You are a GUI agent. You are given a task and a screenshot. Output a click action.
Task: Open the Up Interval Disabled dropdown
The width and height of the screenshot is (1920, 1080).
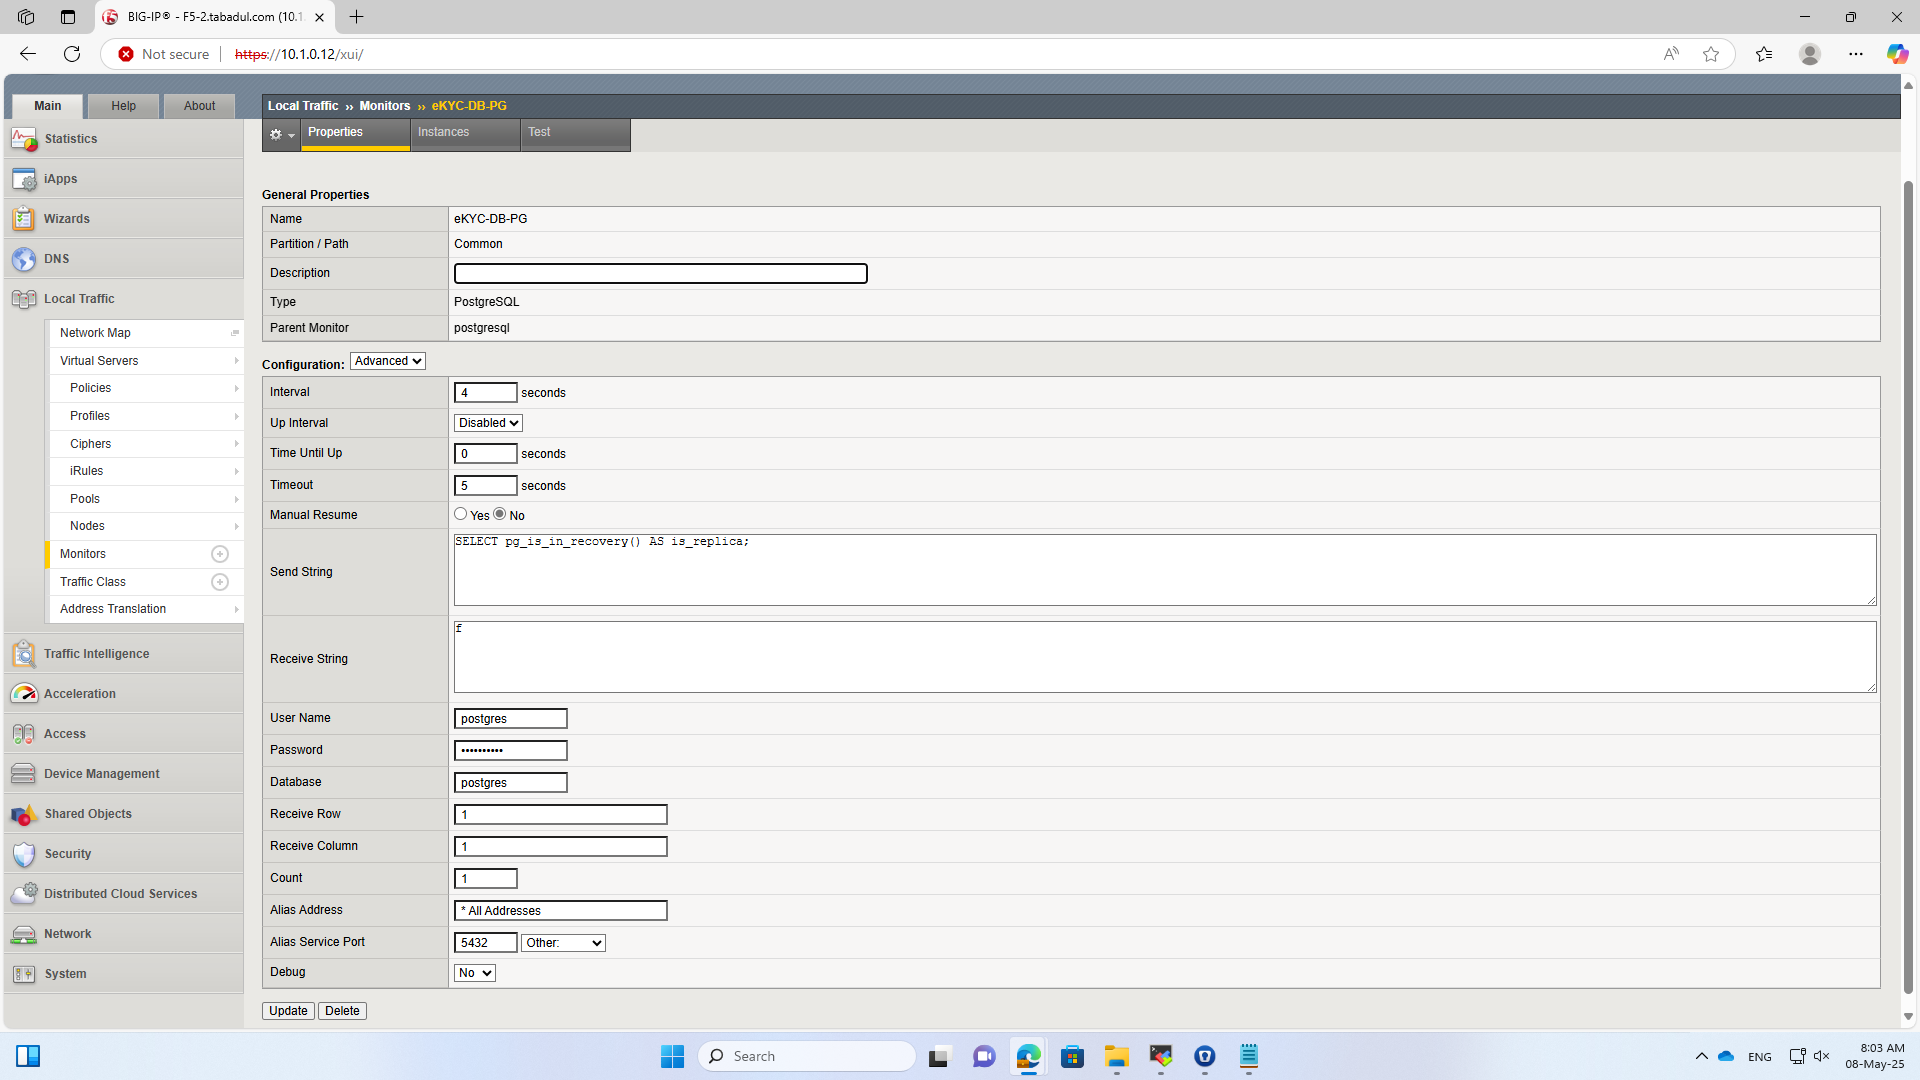coord(488,423)
